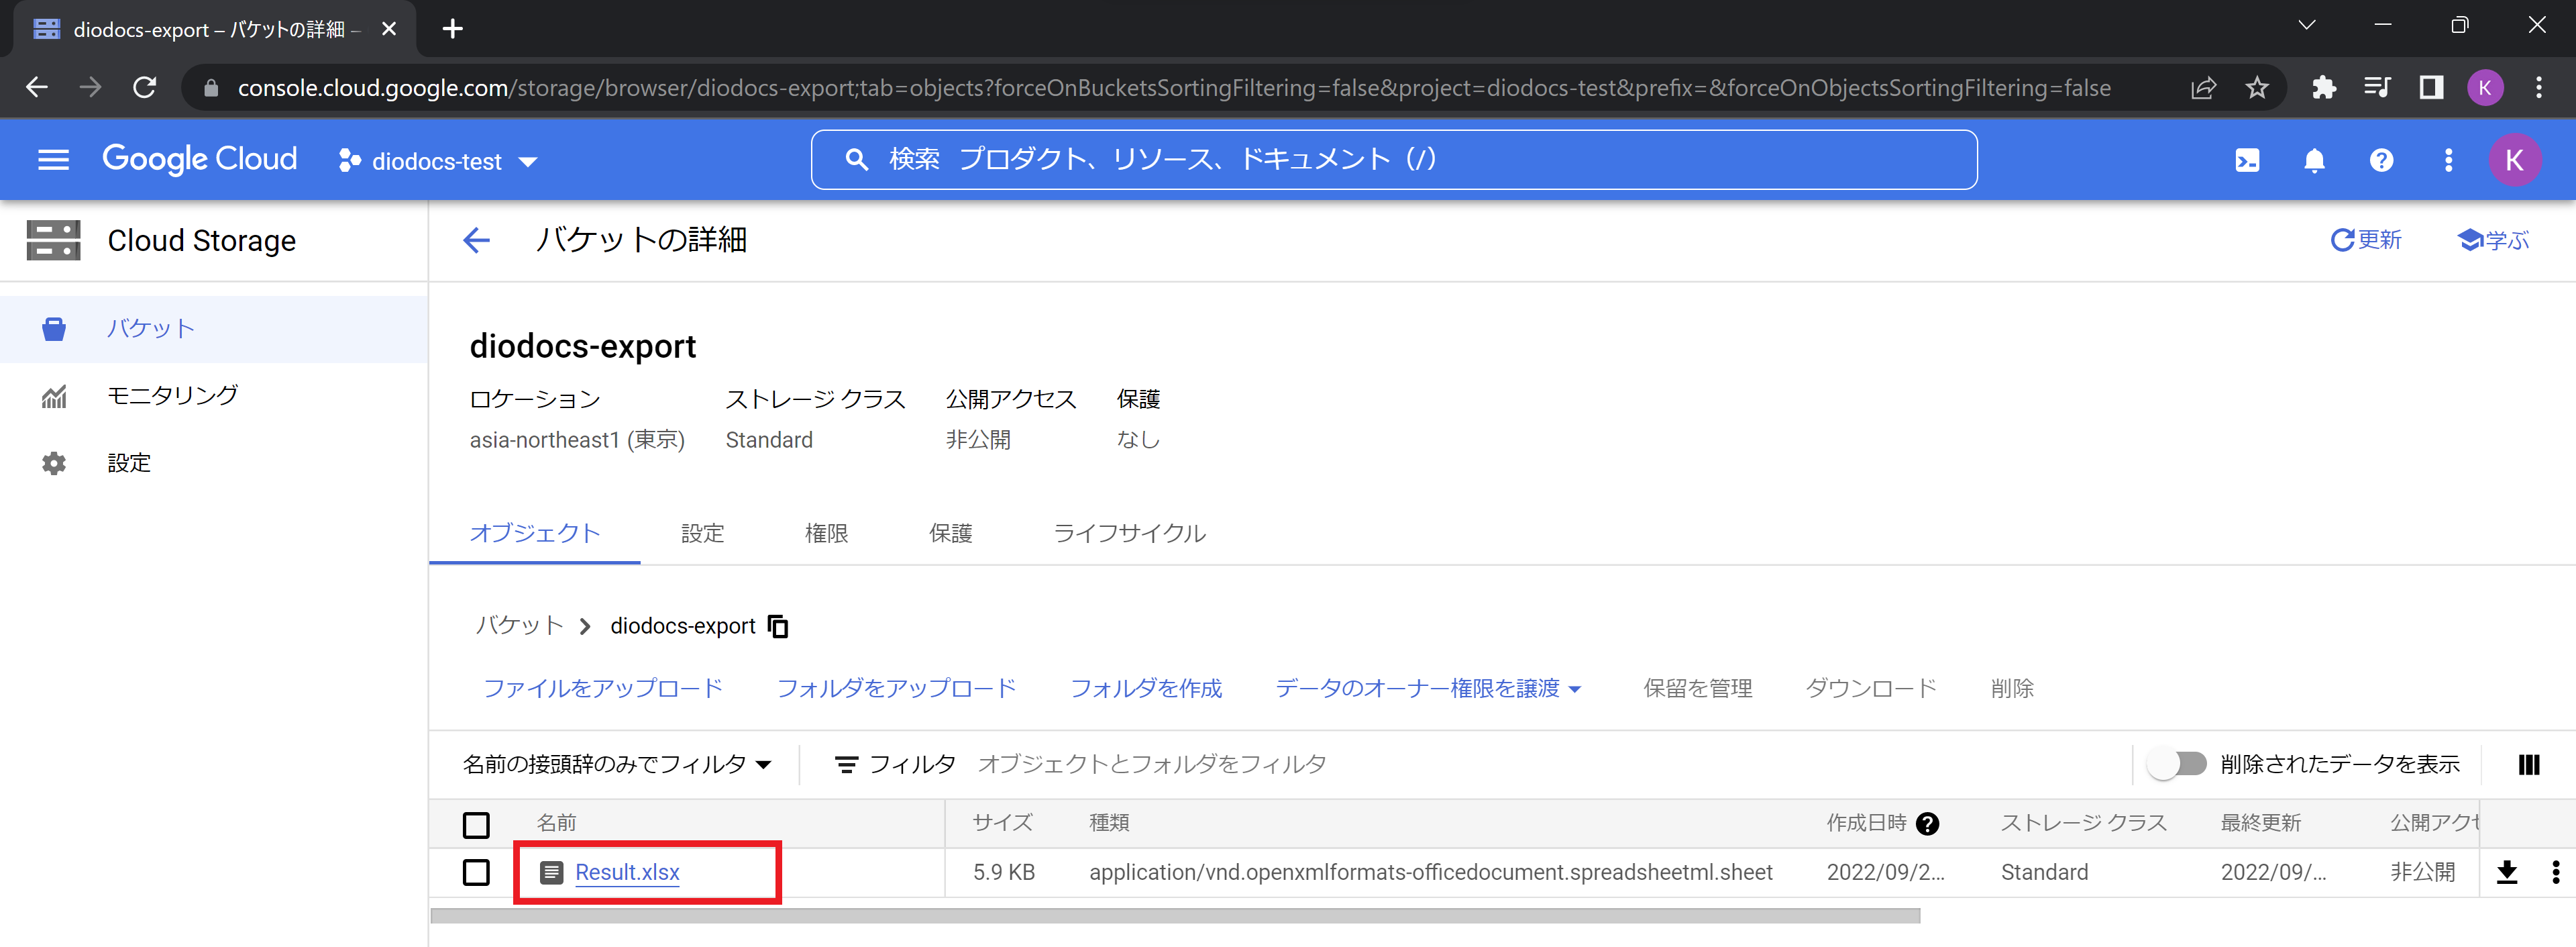Click the バケット breadcrumb link

coord(519,626)
